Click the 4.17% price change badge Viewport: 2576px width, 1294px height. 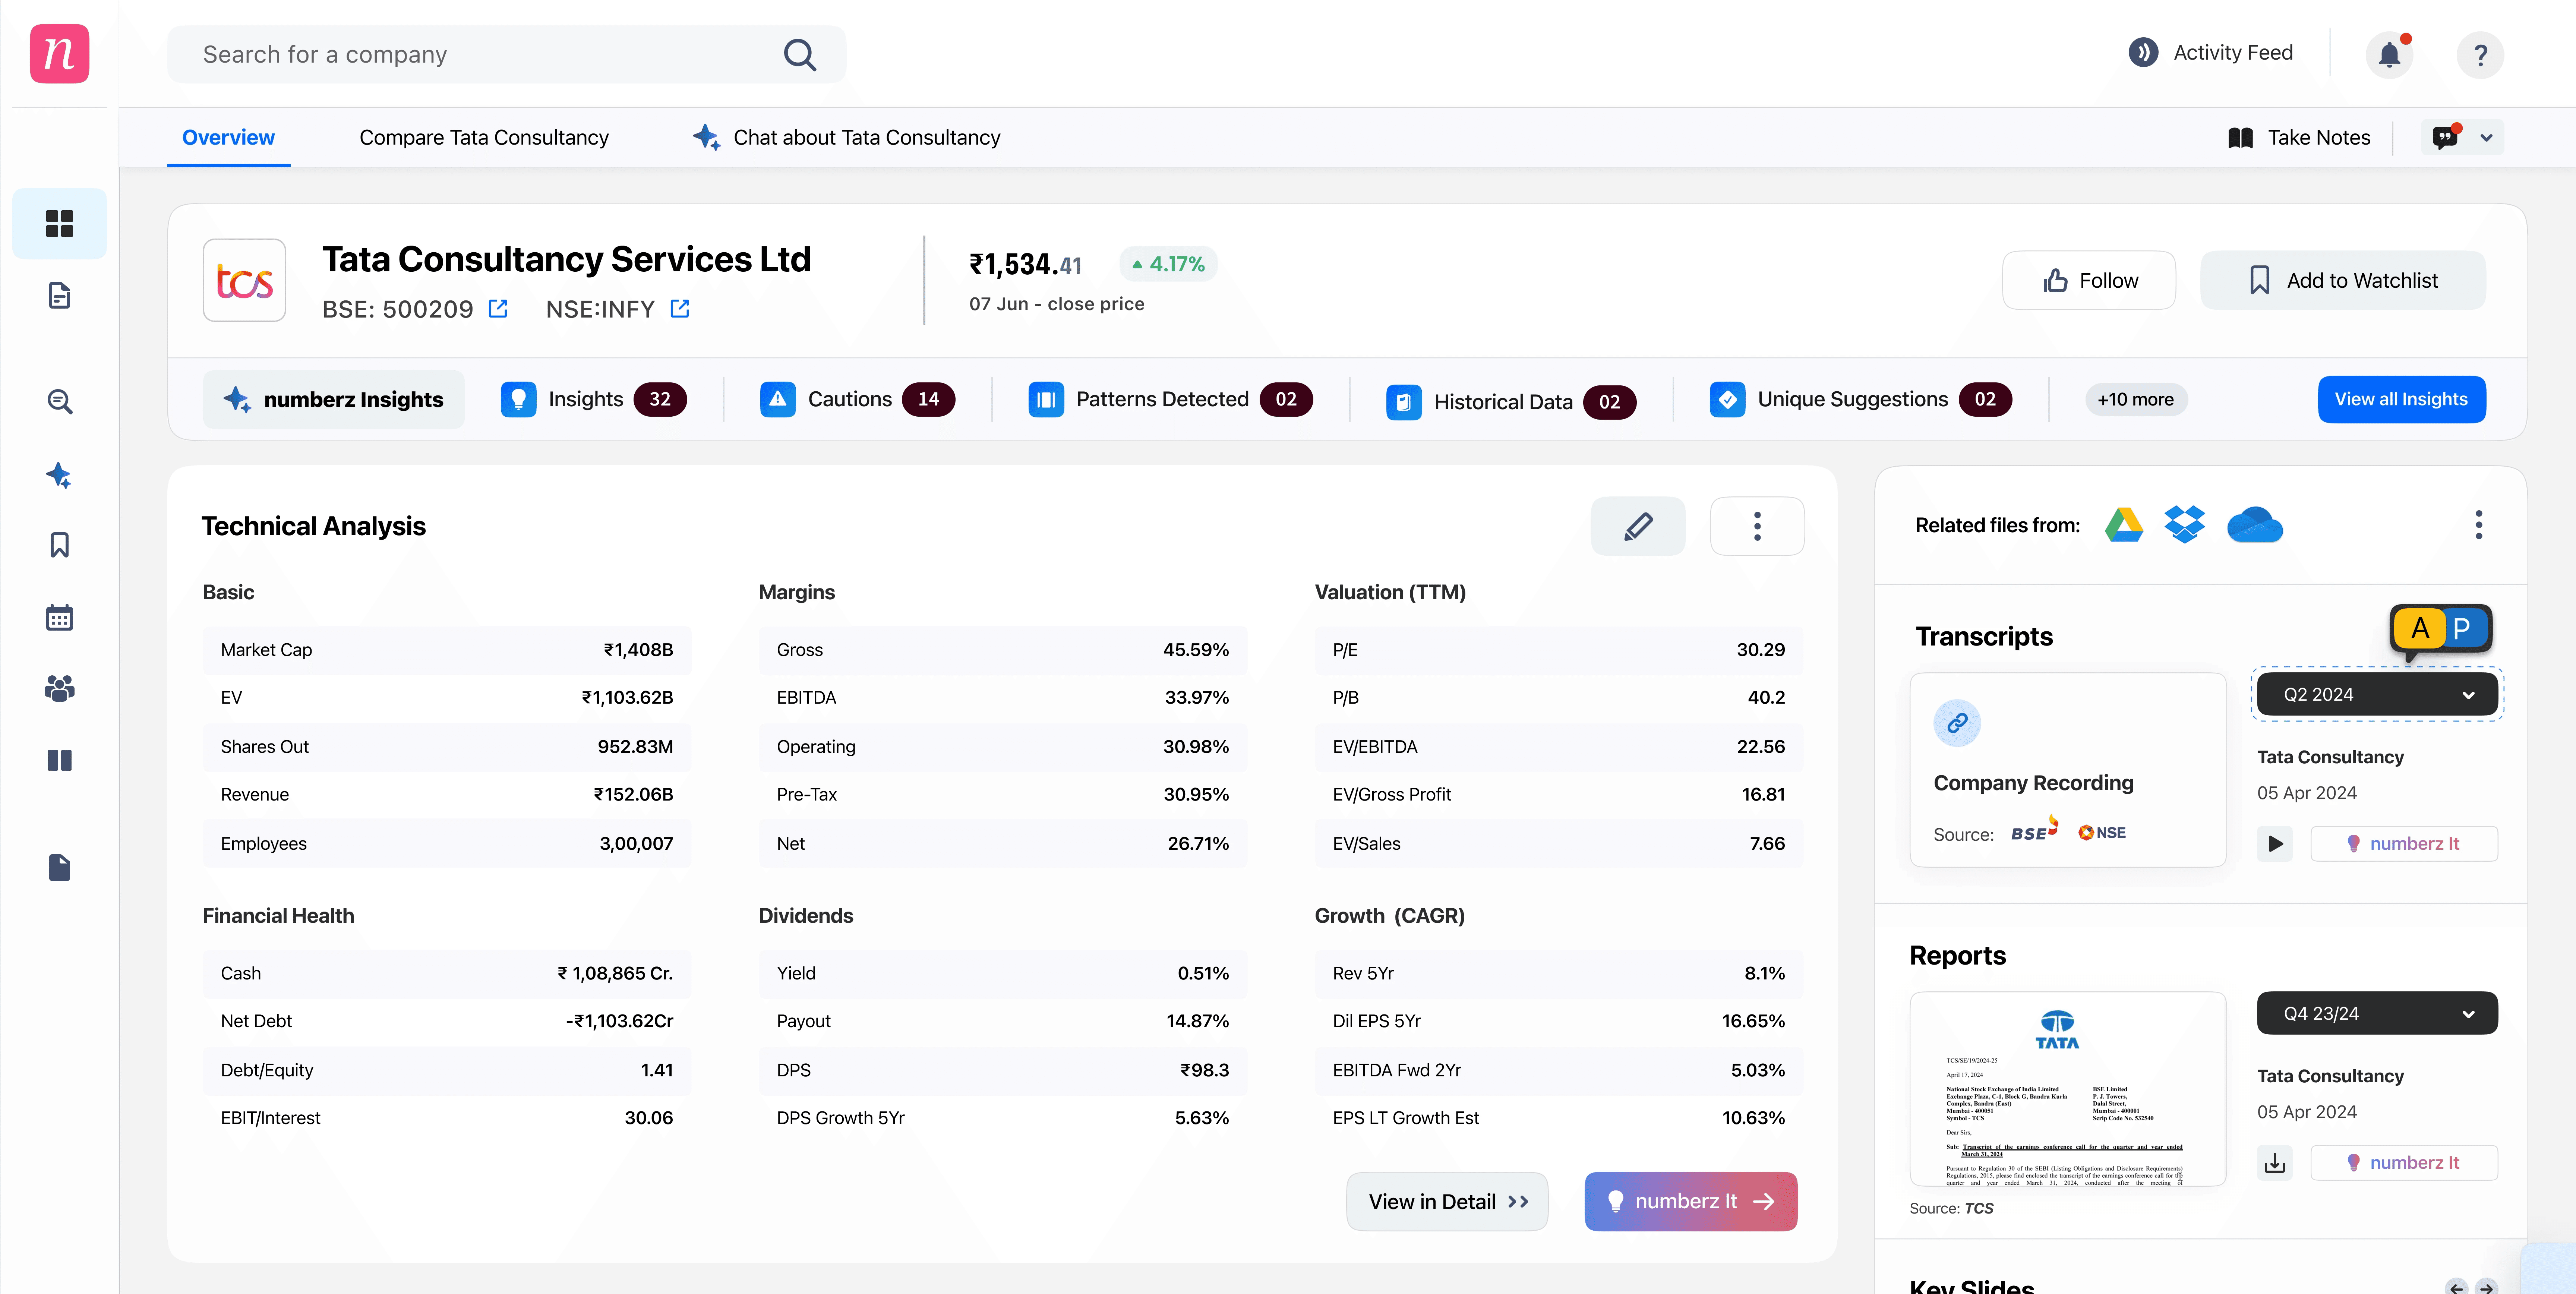(1168, 264)
